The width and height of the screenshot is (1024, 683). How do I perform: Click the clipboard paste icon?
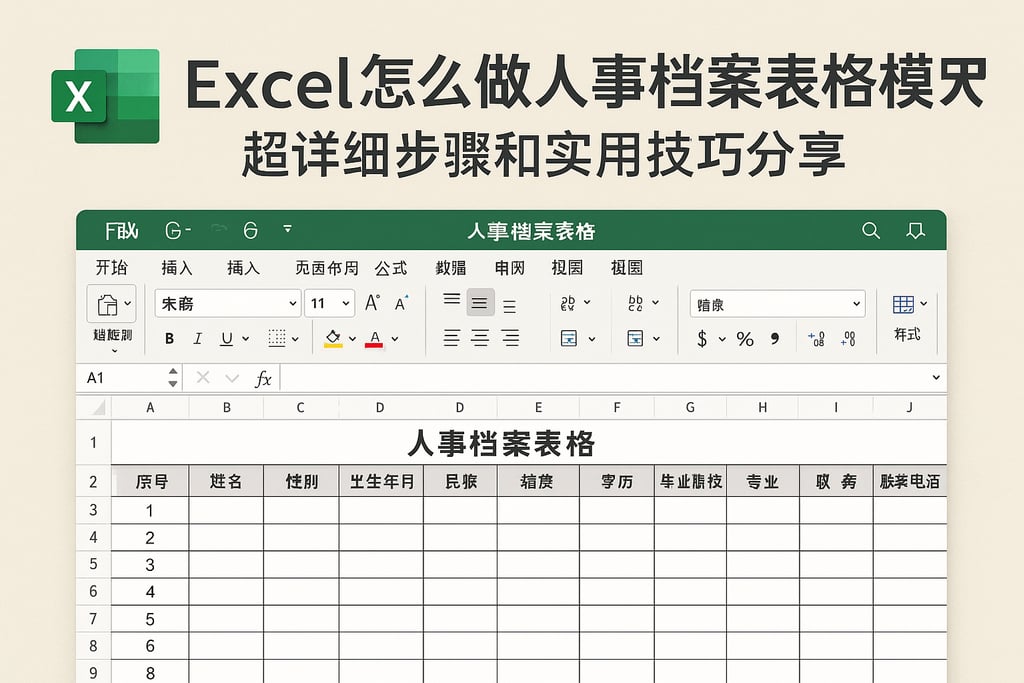click(106, 303)
